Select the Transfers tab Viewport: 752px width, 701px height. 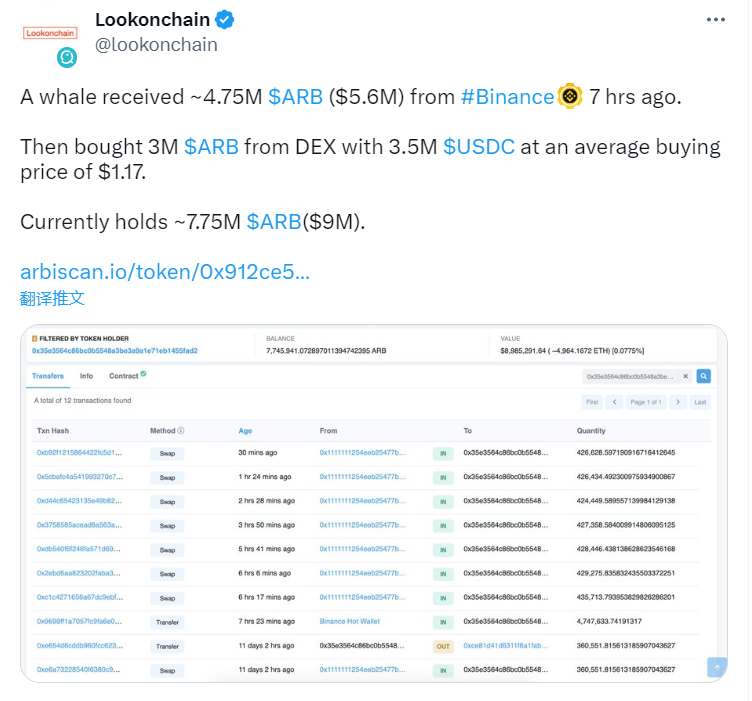[47, 376]
